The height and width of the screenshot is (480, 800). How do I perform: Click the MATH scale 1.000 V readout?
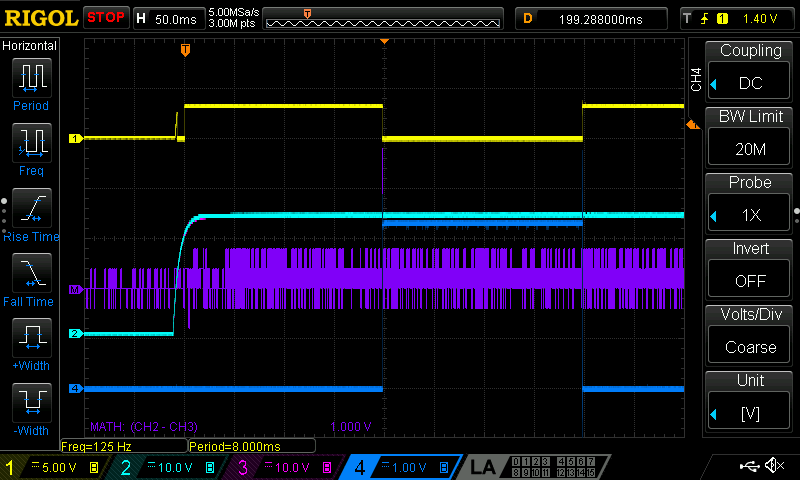[x=351, y=427]
